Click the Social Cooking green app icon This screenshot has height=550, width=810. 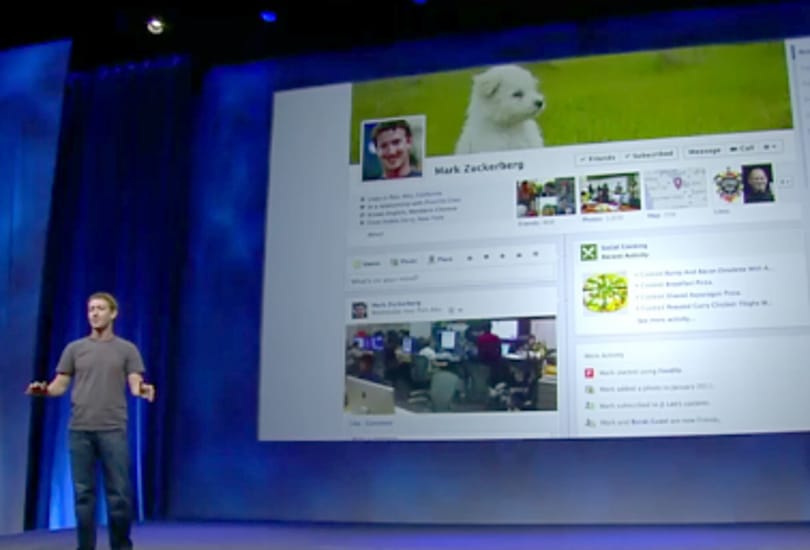pyautogui.click(x=588, y=252)
